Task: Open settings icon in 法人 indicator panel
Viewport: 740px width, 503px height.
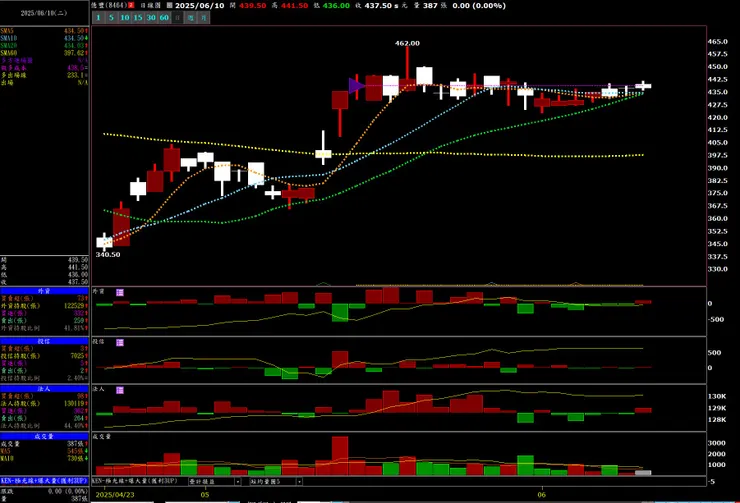Action: [x=120, y=390]
